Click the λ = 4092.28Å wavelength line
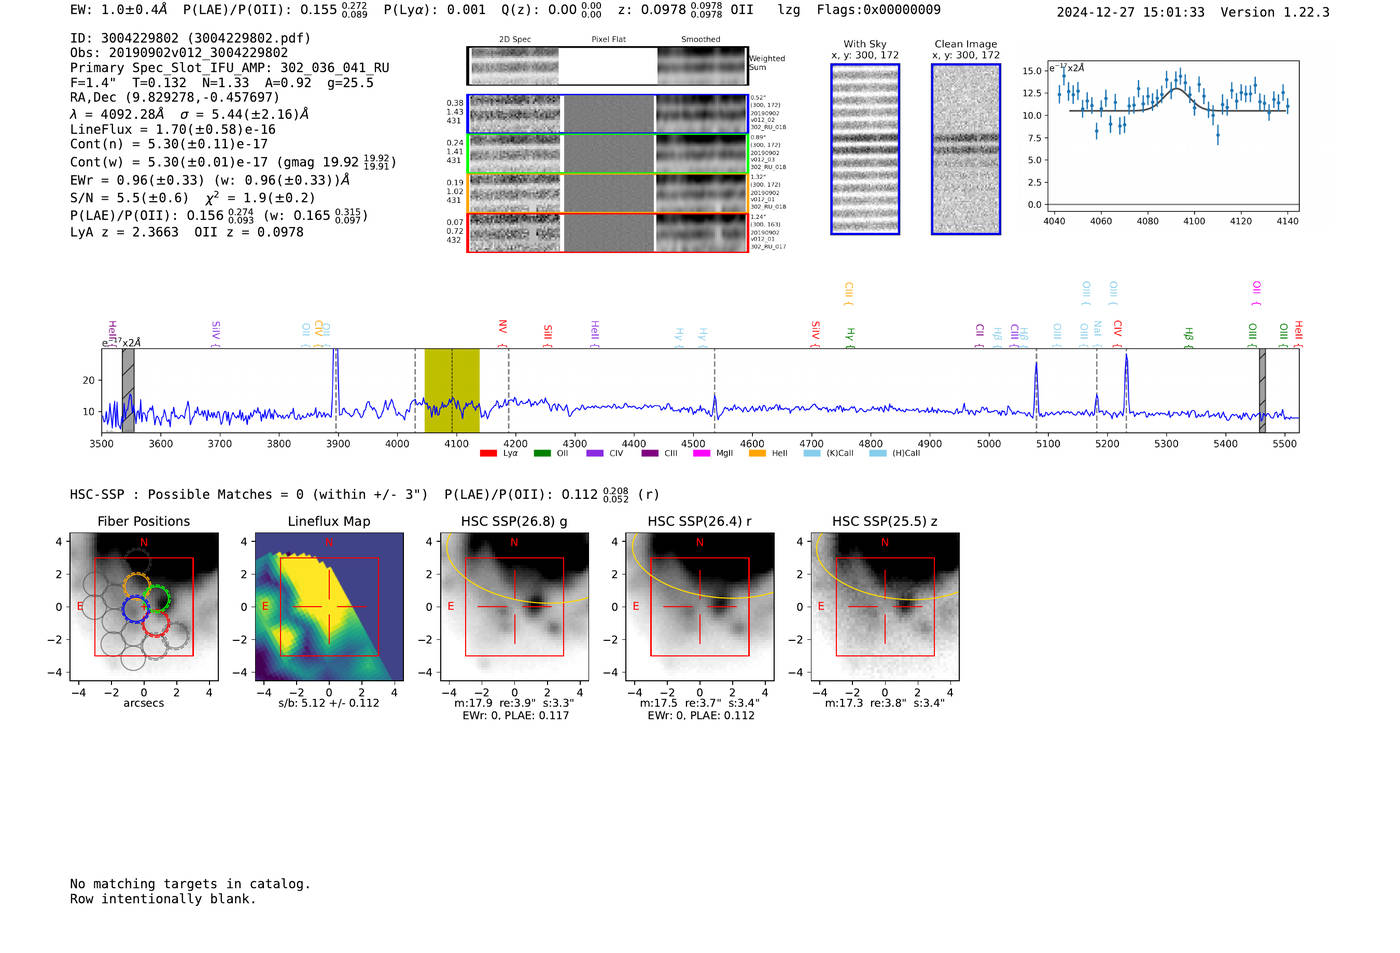This screenshot has height=953, width=1400. [189, 114]
